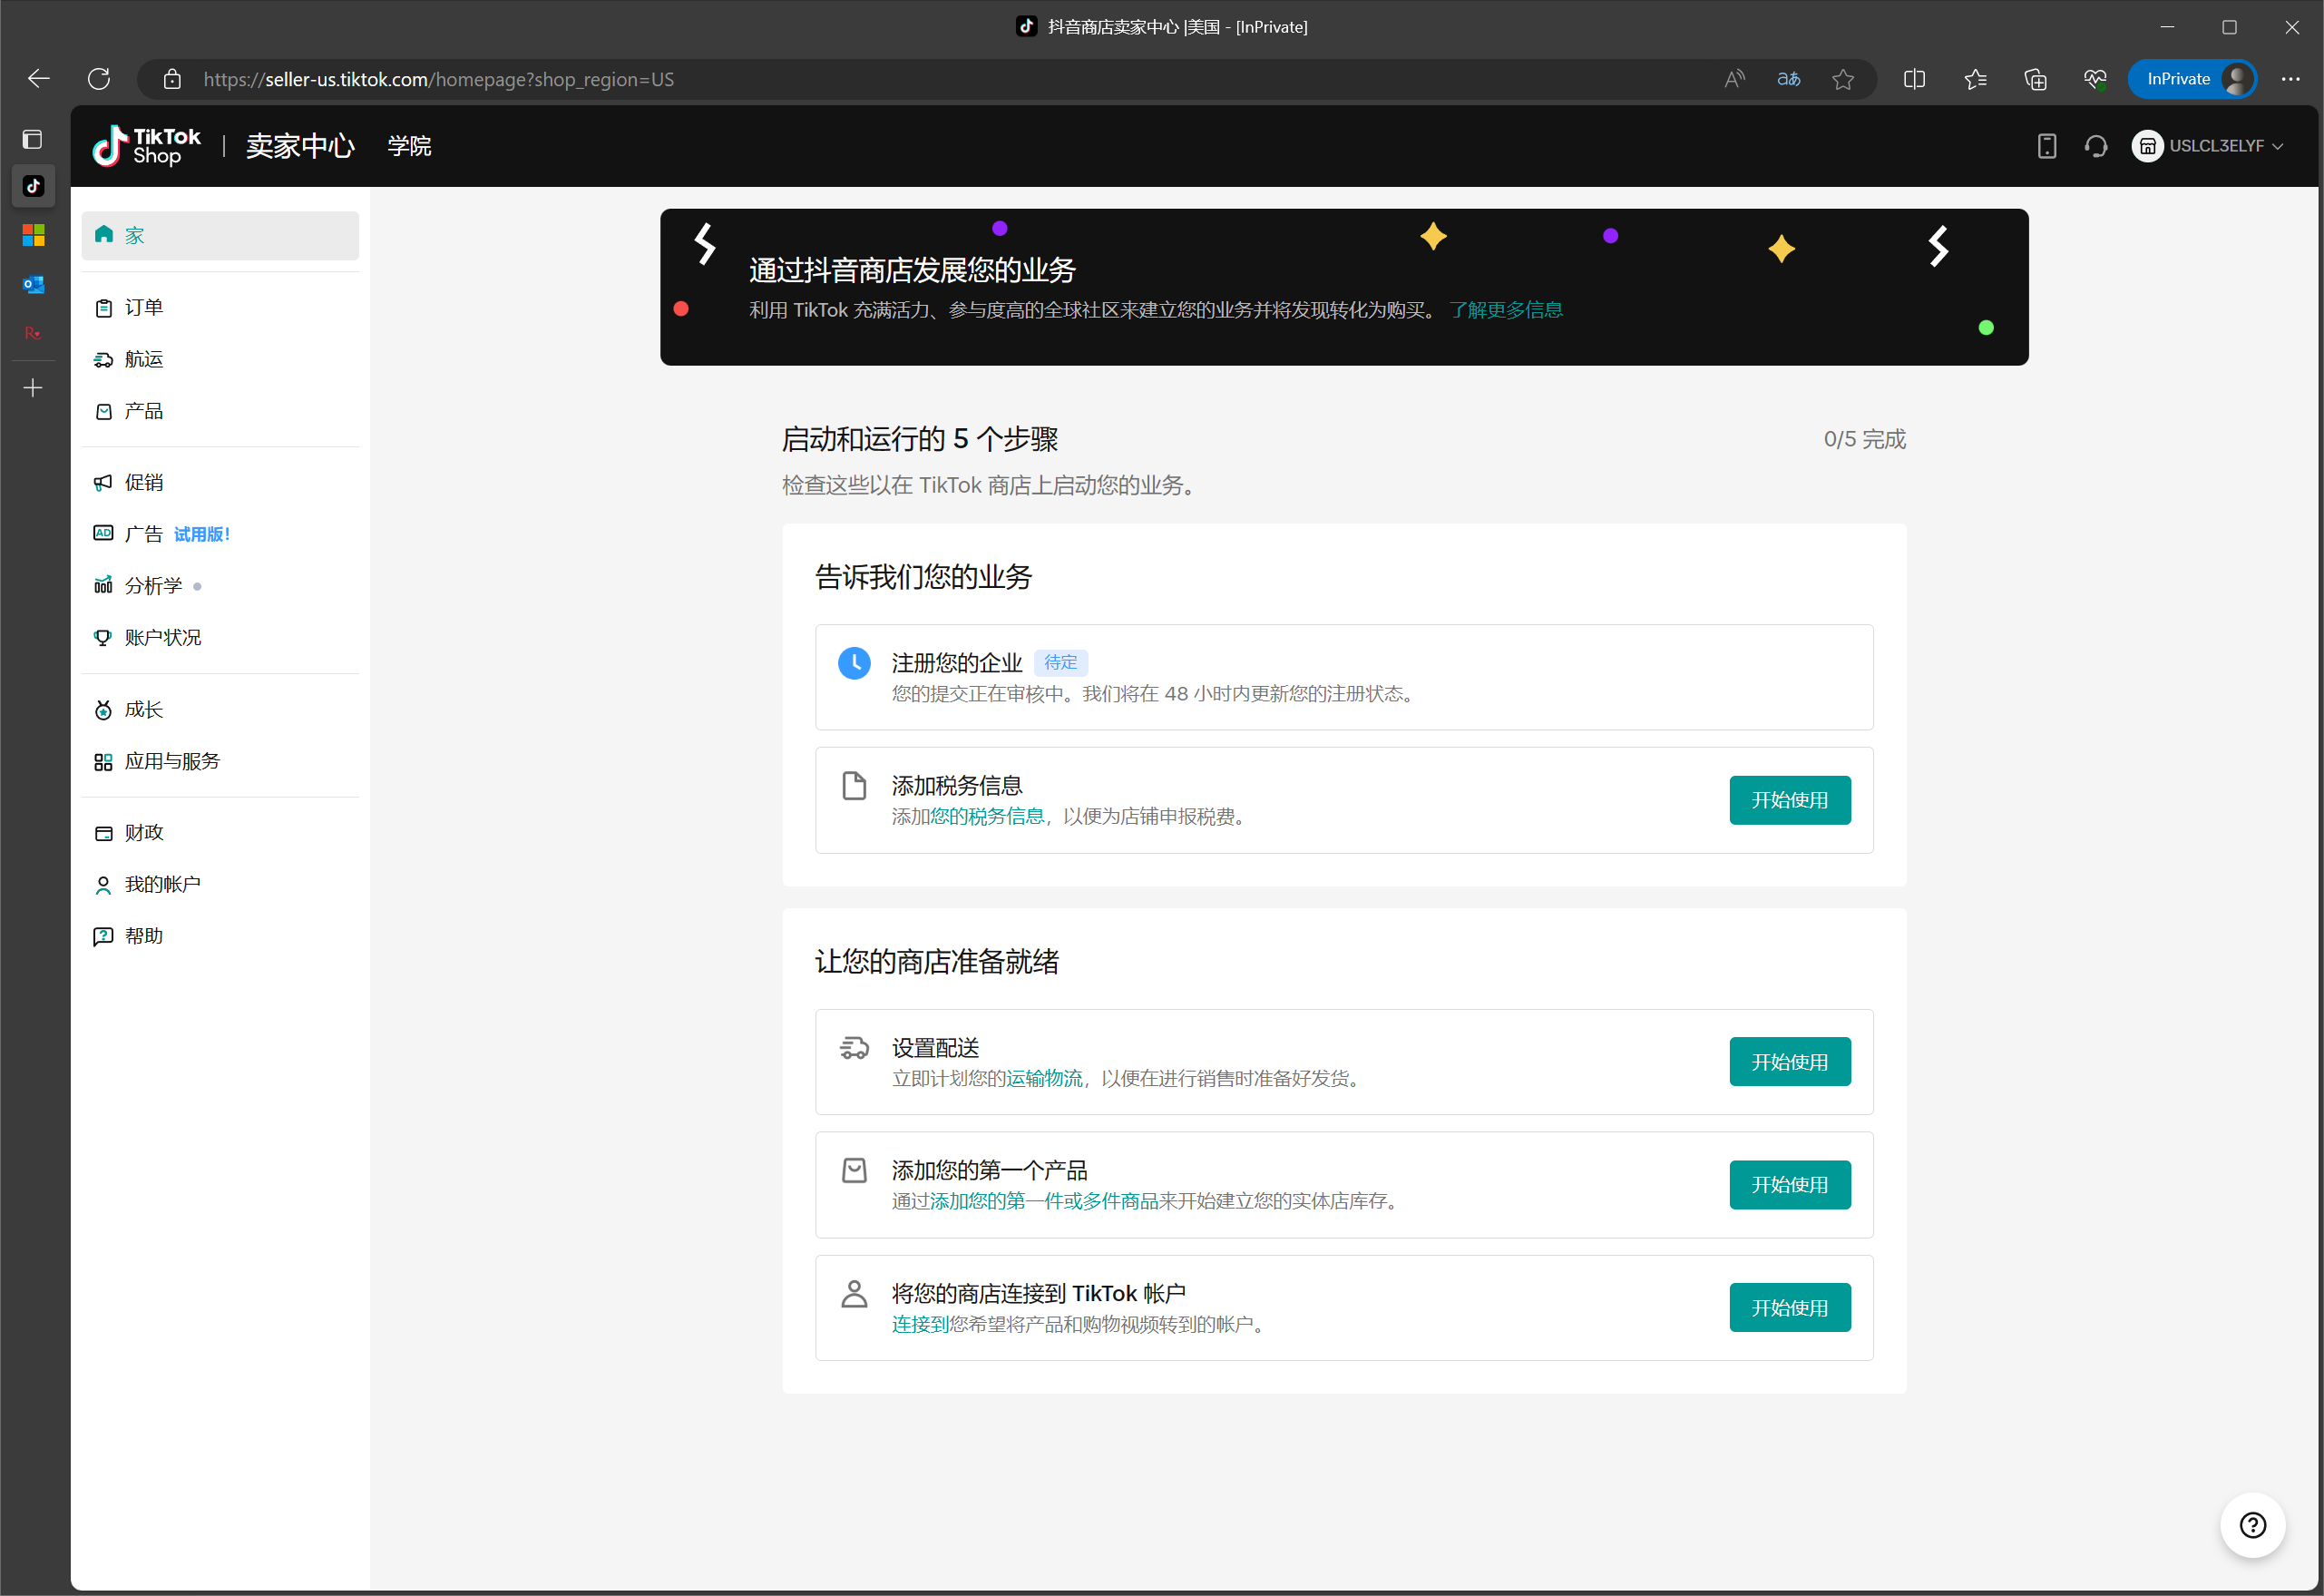Screen dimensions: 2324x1596
Task: Open 卖家中心 header link
Action: (x=300, y=146)
